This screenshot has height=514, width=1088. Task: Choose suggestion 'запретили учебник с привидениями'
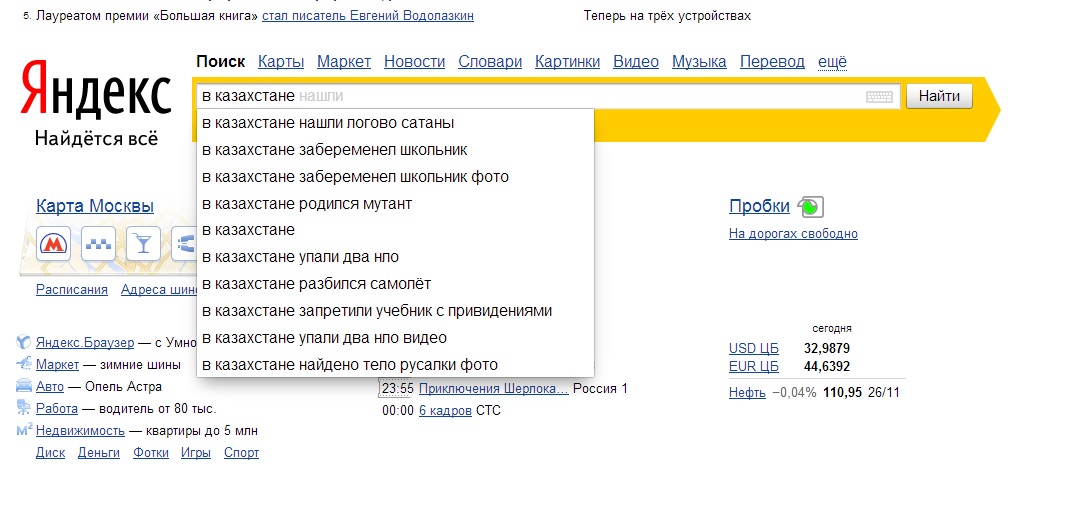pos(396,311)
